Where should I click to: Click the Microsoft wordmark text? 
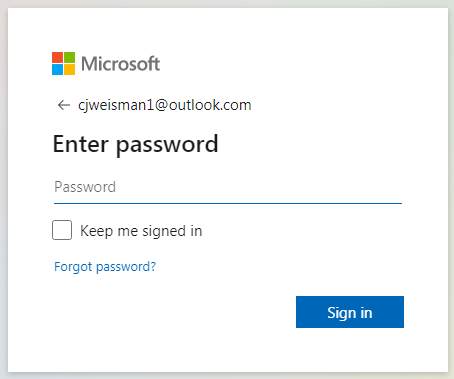tap(120, 64)
